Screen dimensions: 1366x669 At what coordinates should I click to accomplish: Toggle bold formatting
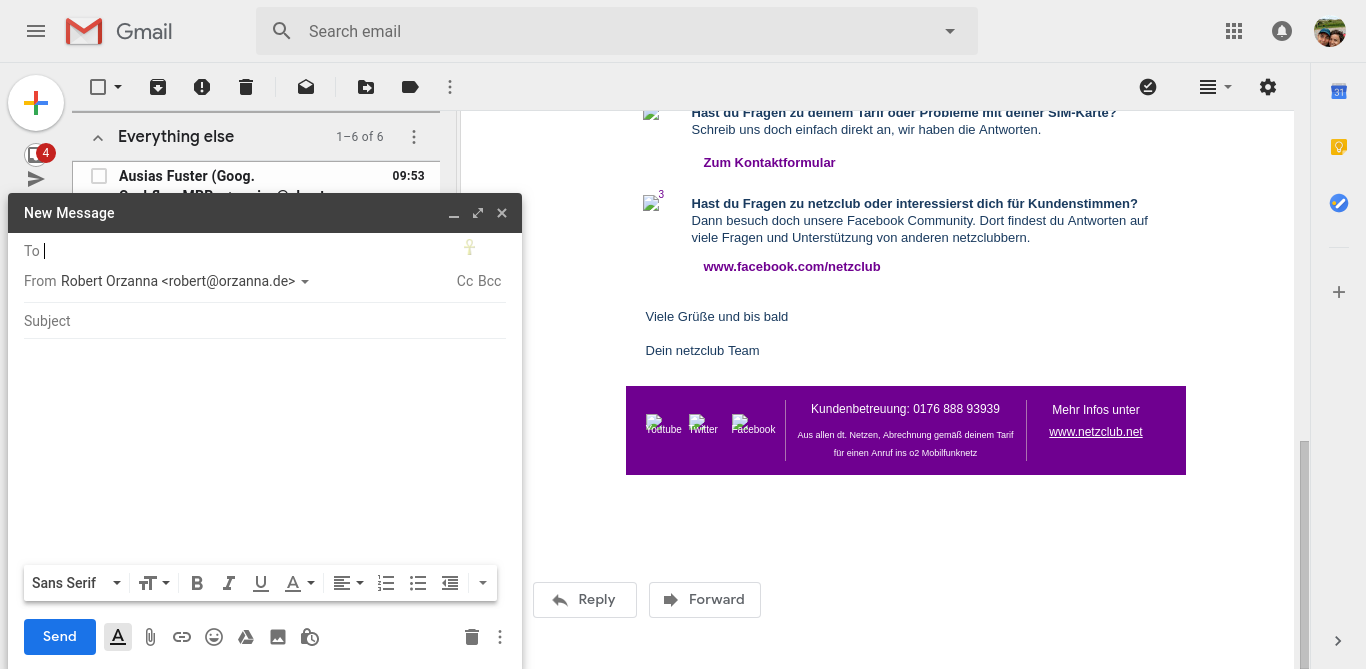pyautogui.click(x=197, y=583)
